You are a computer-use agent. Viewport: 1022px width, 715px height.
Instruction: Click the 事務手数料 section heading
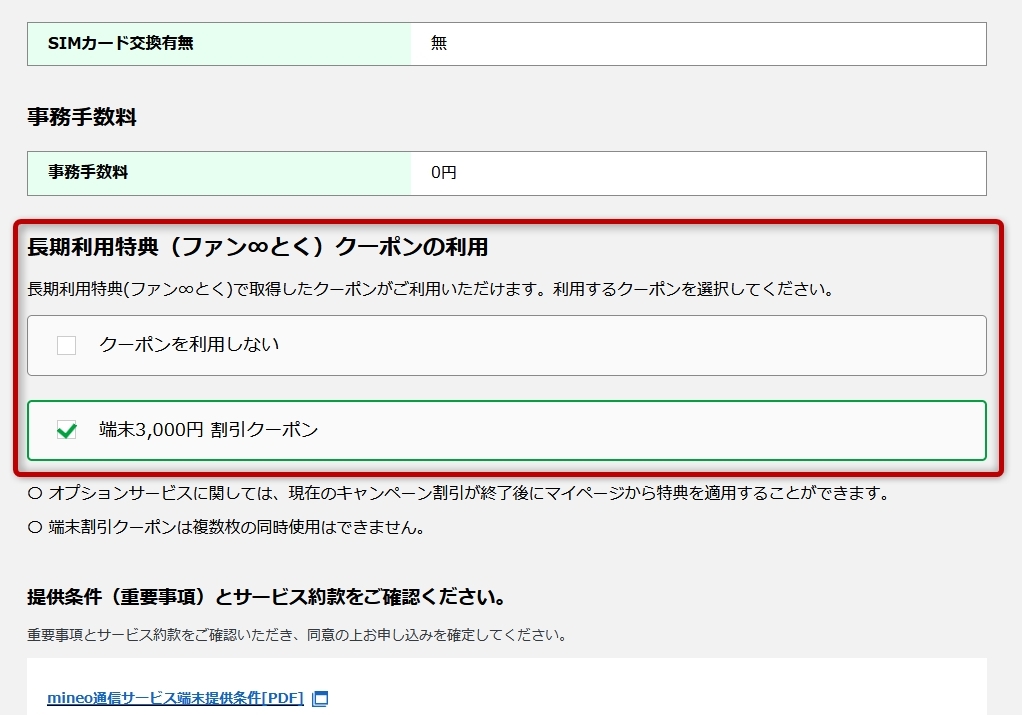click(82, 117)
